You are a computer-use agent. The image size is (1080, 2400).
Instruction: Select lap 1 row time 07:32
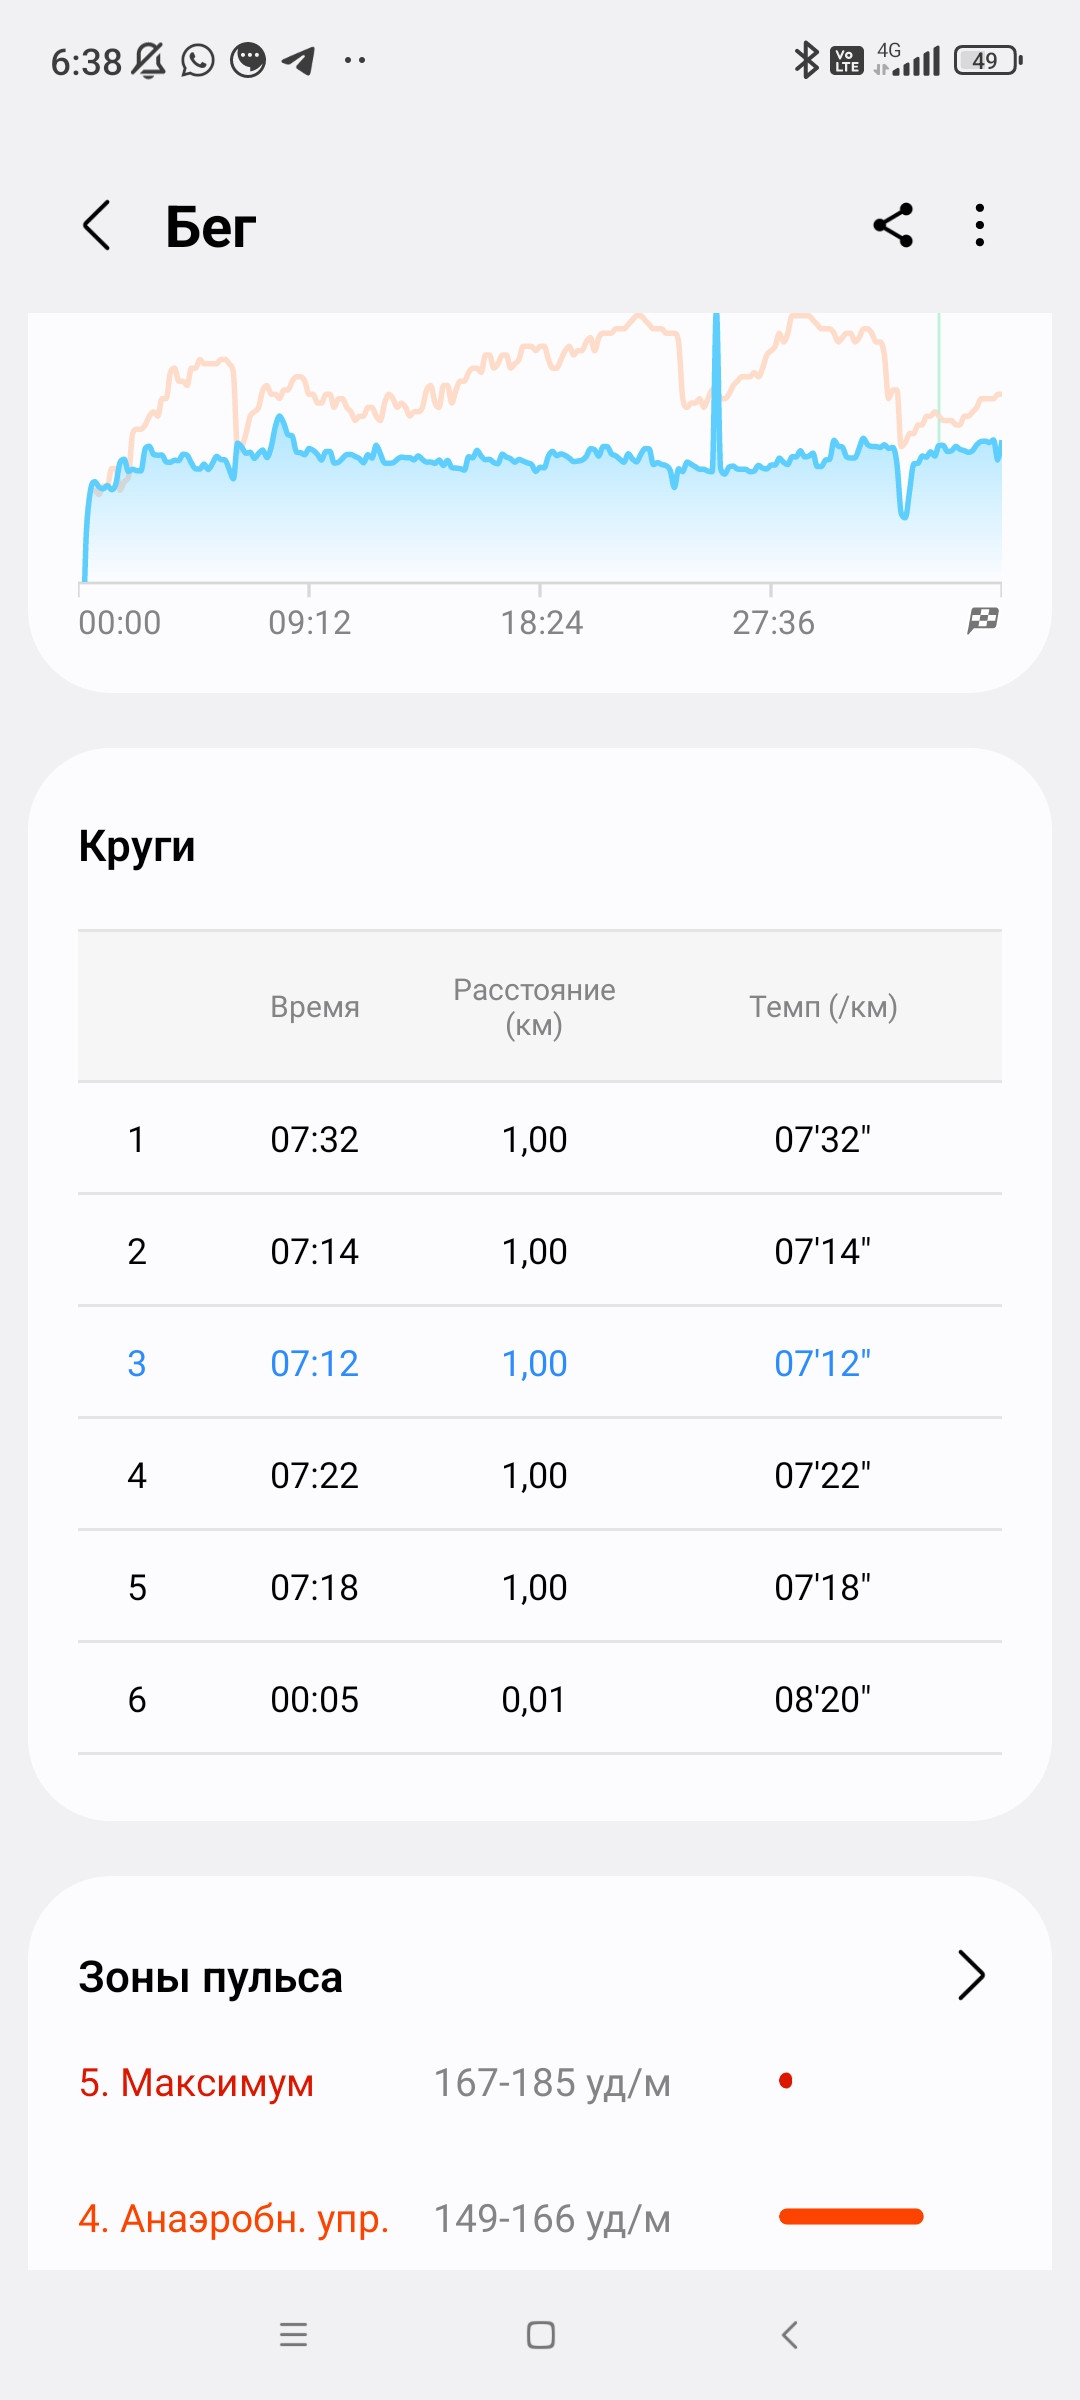pos(315,1139)
